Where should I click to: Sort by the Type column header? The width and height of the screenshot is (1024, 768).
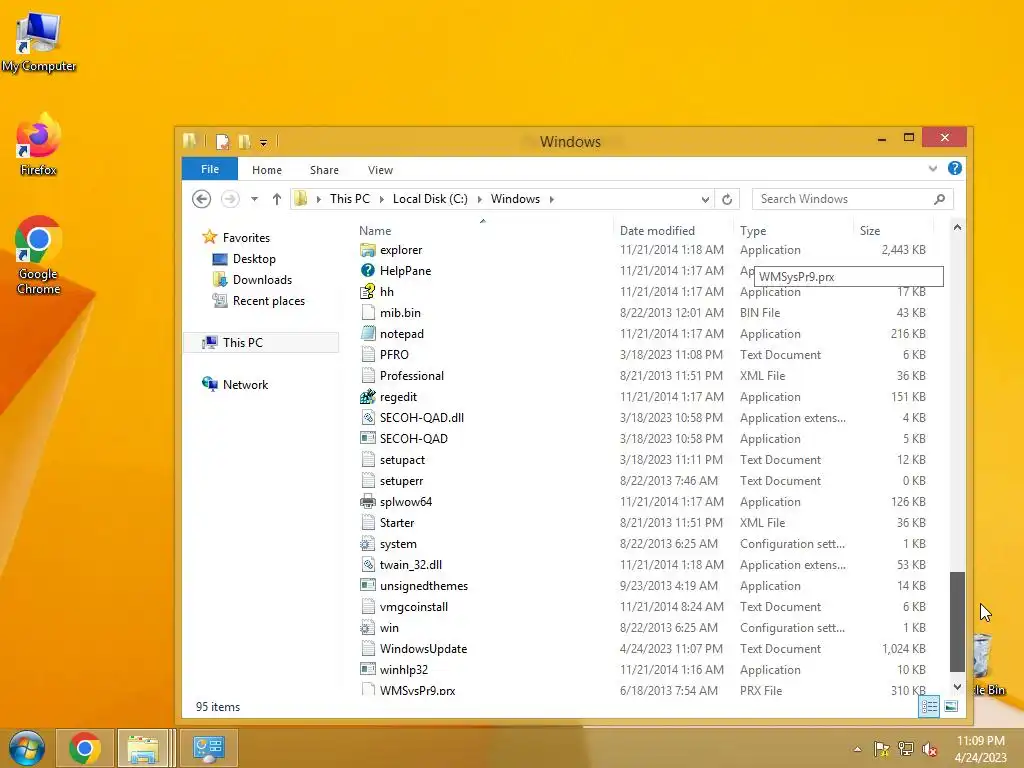pyautogui.click(x=753, y=231)
